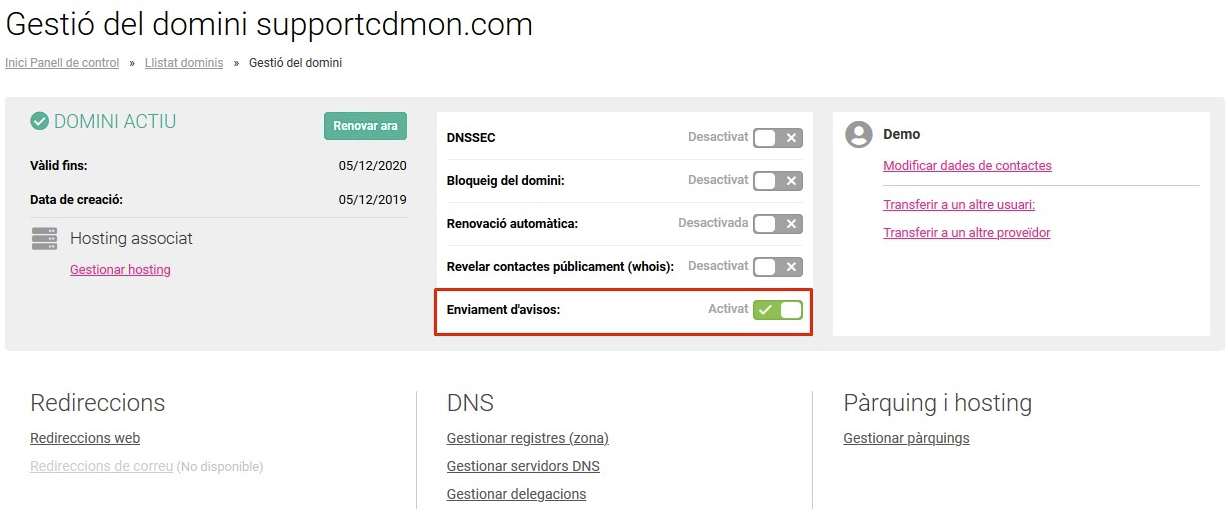Open Redireccions web link
This screenshot has height=514, width=1228.
tap(85, 438)
